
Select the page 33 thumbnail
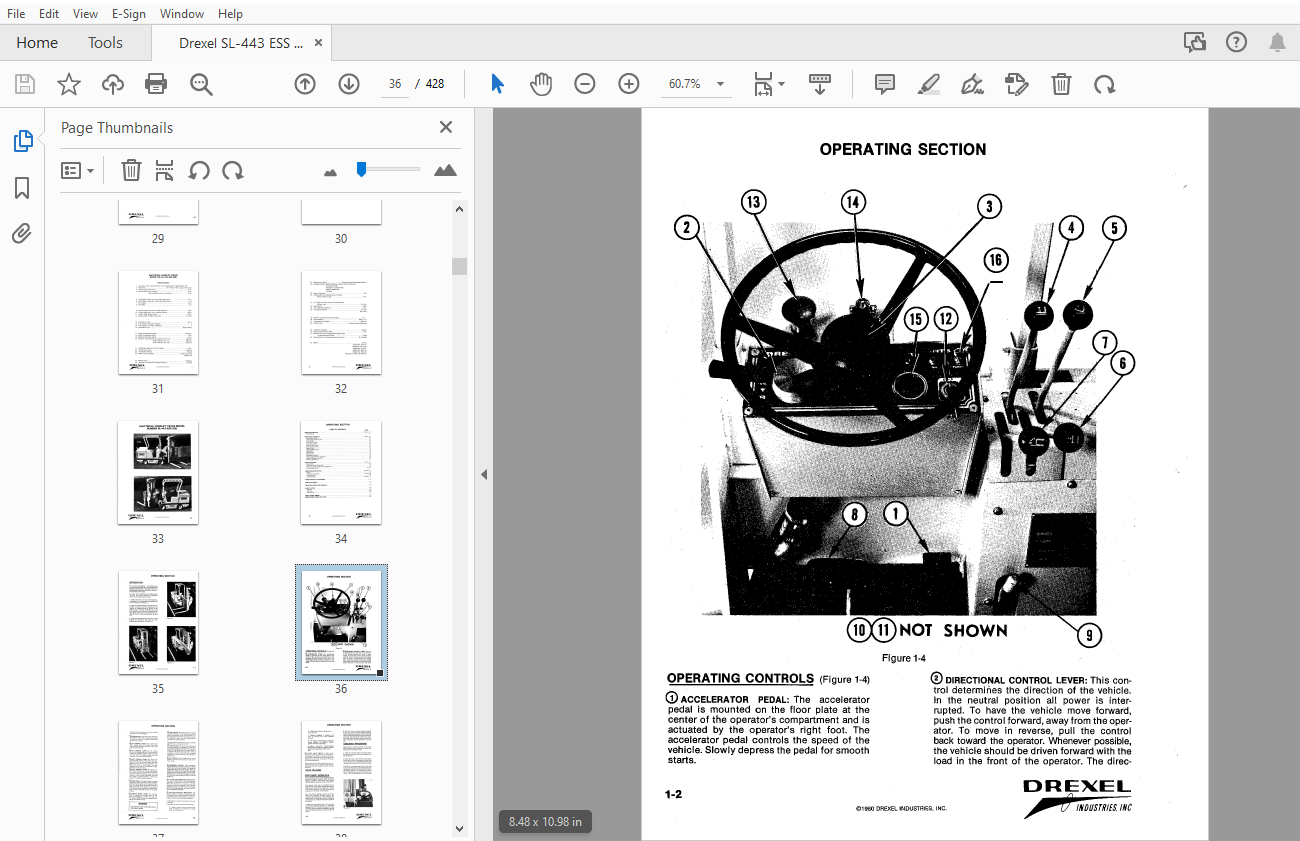(158, 472)
